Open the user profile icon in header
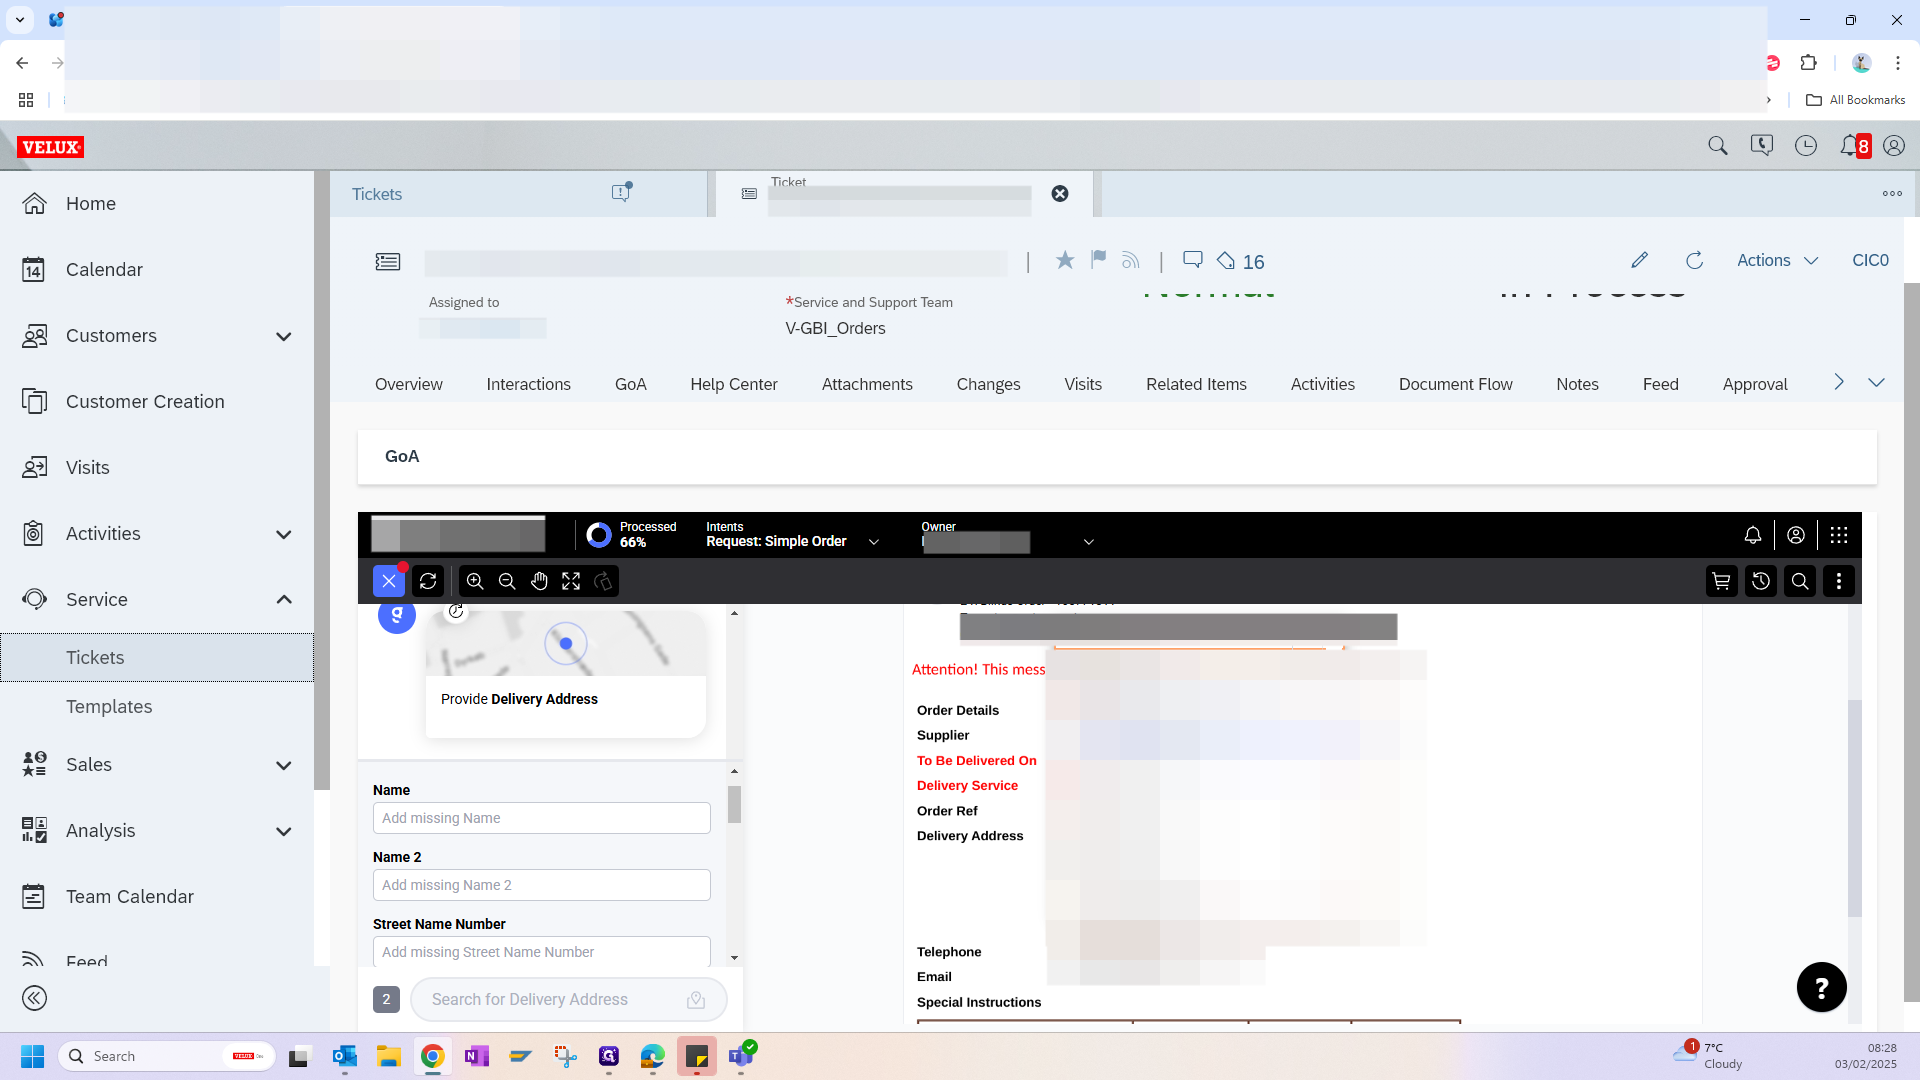Screen dimensions: 1920x1080 pos(1894,146)
